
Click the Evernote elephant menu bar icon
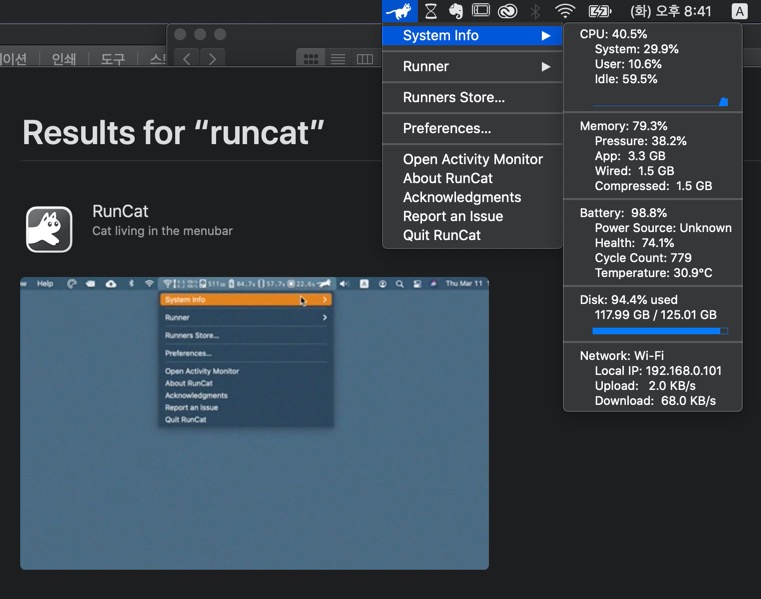point(455,11)
